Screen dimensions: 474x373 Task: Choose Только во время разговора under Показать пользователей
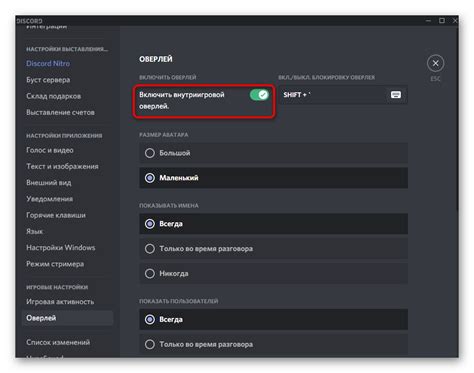pos(273,344)
